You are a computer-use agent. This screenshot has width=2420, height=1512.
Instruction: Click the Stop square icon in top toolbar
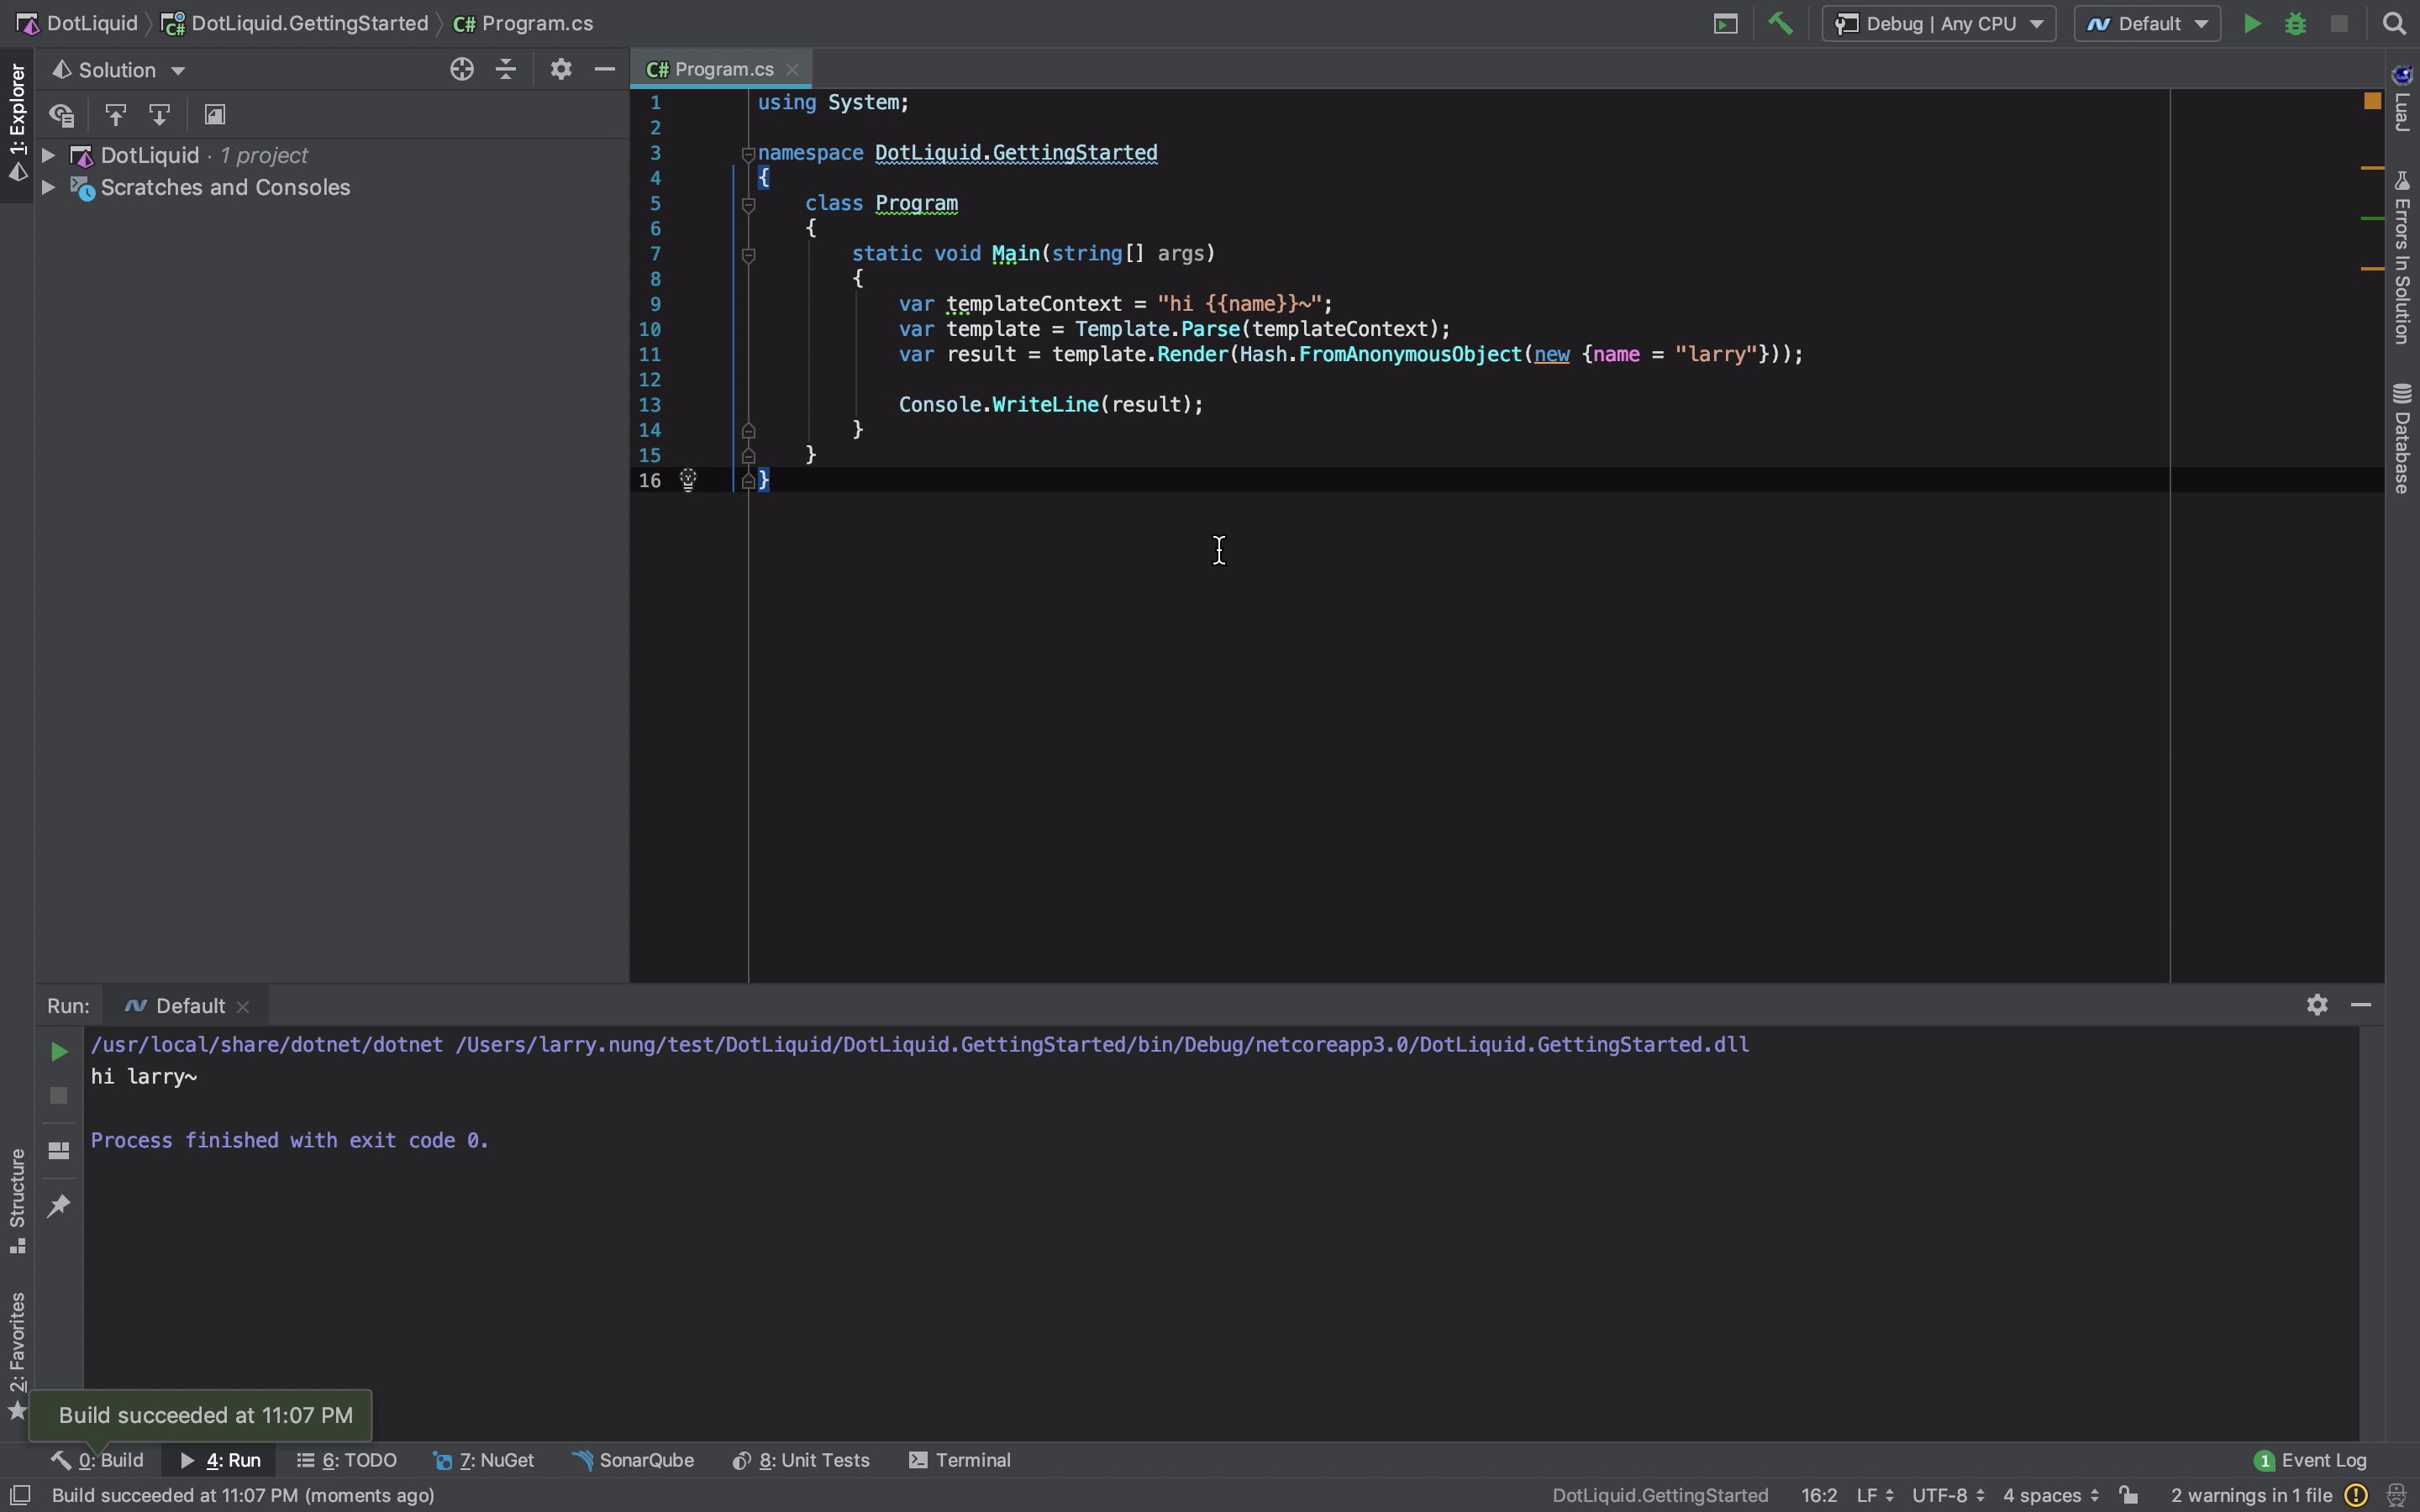[x=2339, y=23]
